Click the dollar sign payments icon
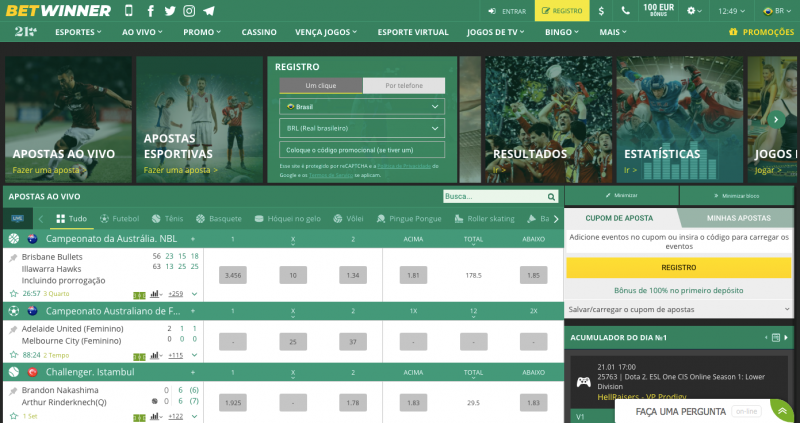Image resolution: width=800 pixels, height=423 pixels. (602, 11)
